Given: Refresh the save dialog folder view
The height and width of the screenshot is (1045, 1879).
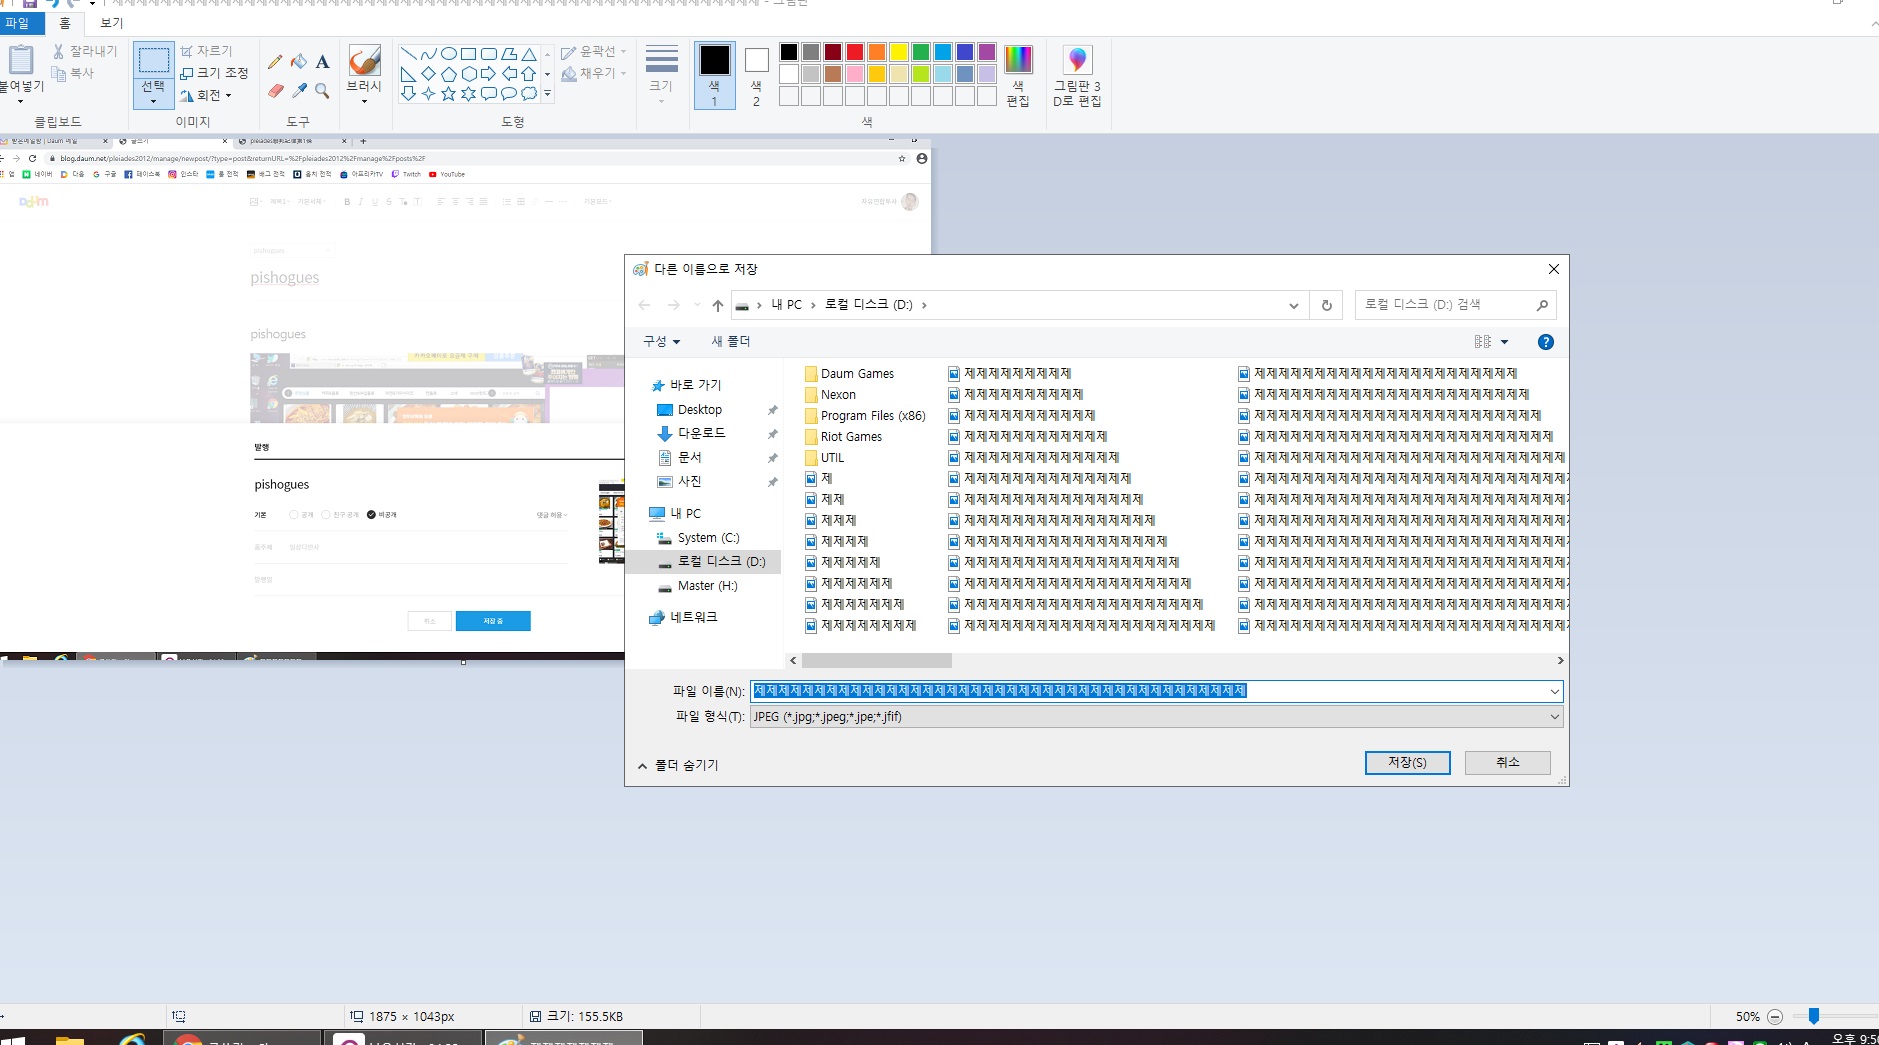Looking at the screenshot, I should pyautogui.click(x=1327, y=305).
